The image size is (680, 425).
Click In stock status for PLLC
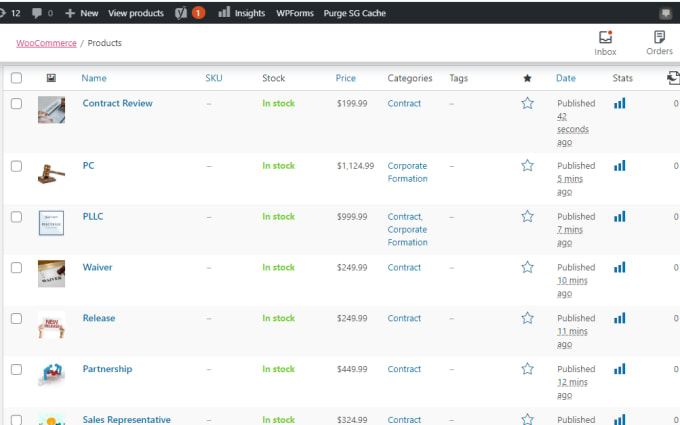tap(278, 216)
